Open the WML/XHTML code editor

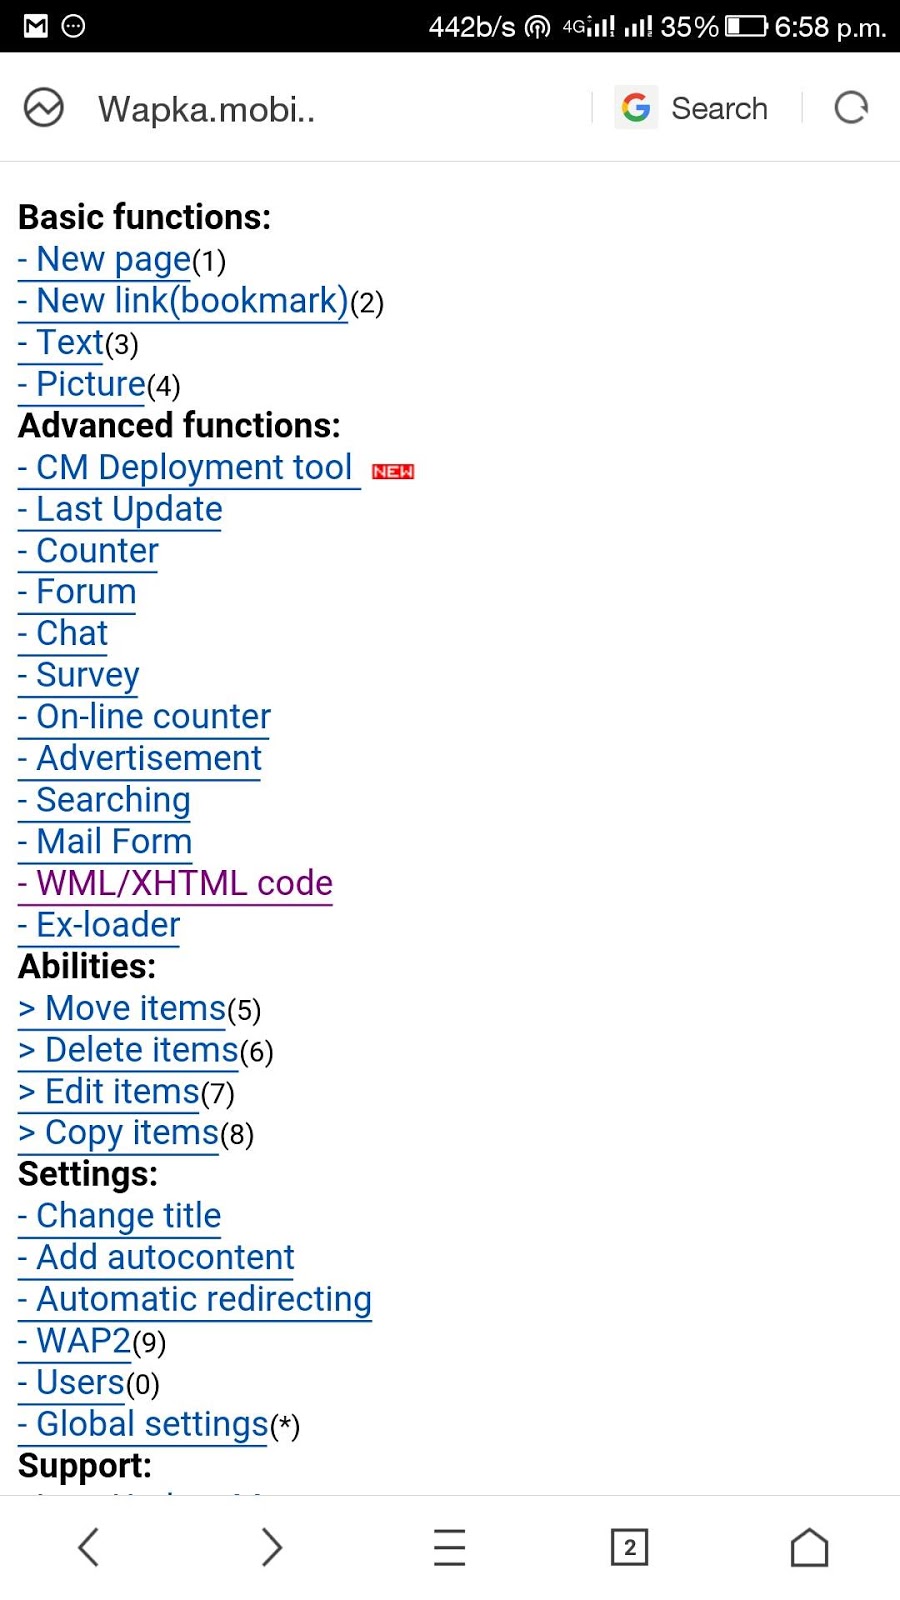click(x=173, y=883)
